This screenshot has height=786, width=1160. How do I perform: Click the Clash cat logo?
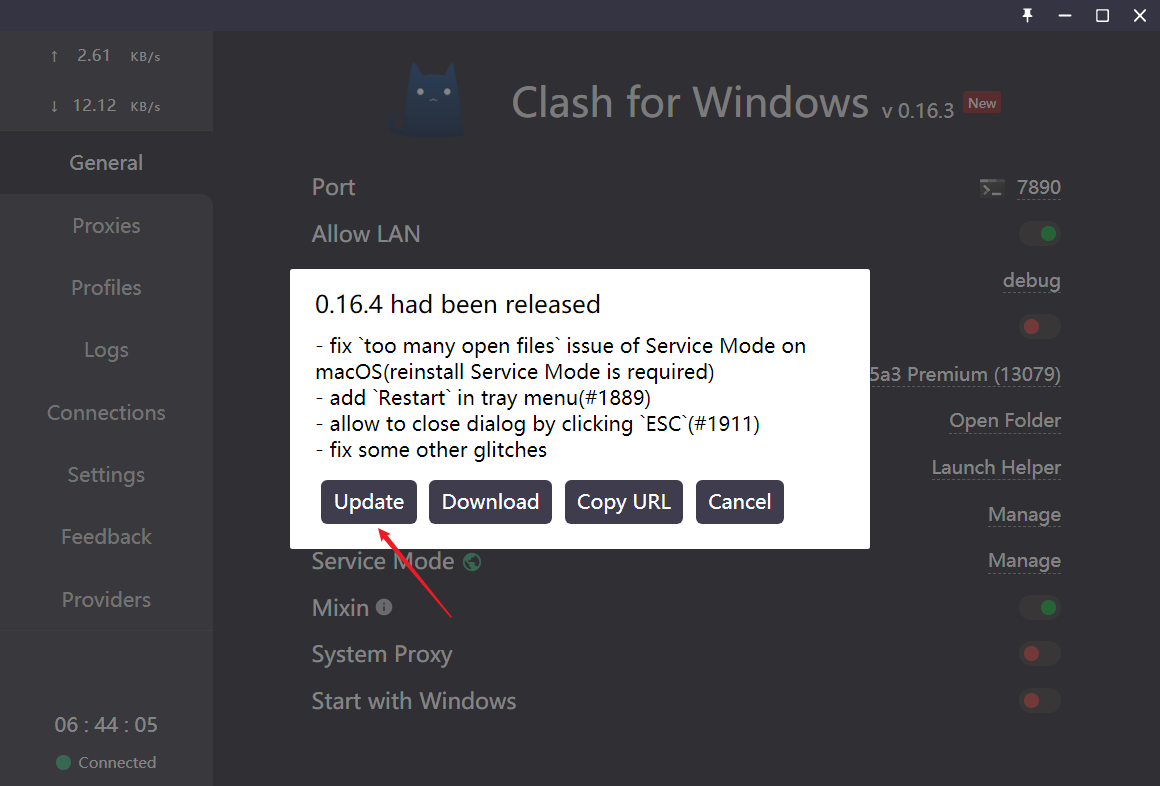pyautogui.click(x=428, y=100)
